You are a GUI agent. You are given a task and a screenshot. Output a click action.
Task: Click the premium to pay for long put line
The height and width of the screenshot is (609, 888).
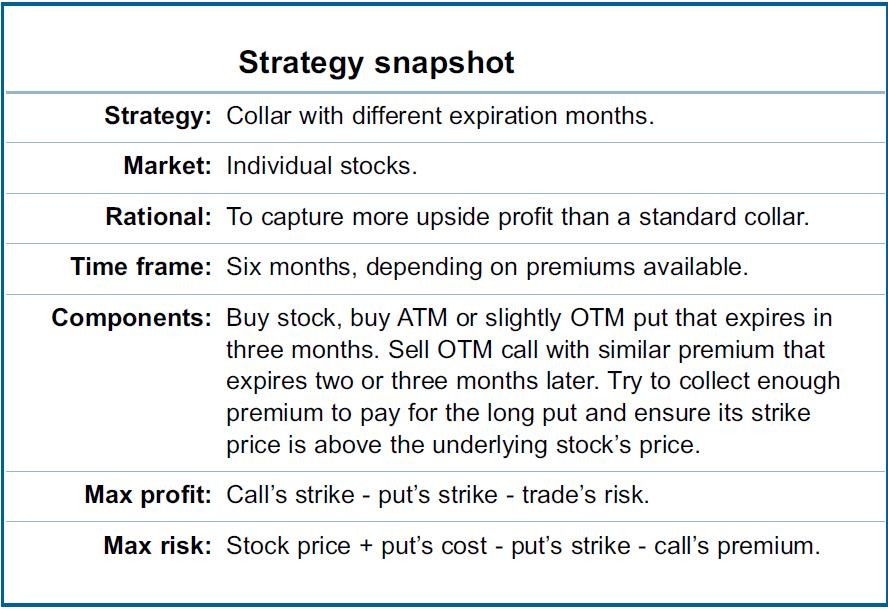(518, 413)
